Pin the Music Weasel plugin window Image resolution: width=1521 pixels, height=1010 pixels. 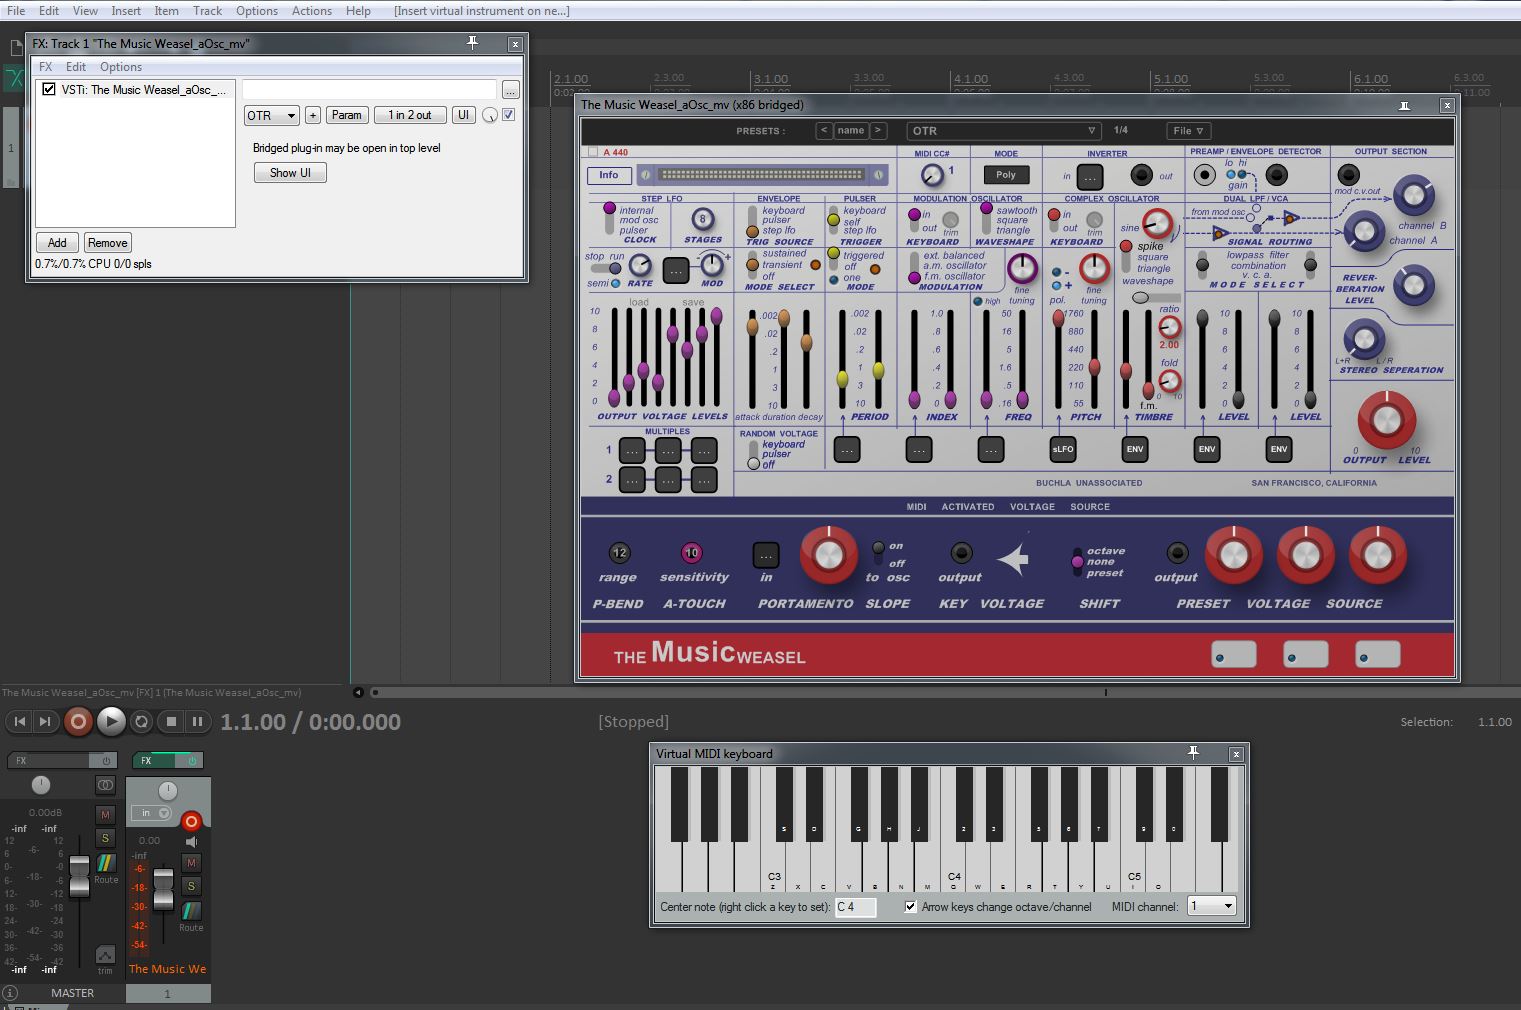point(1405,105)
